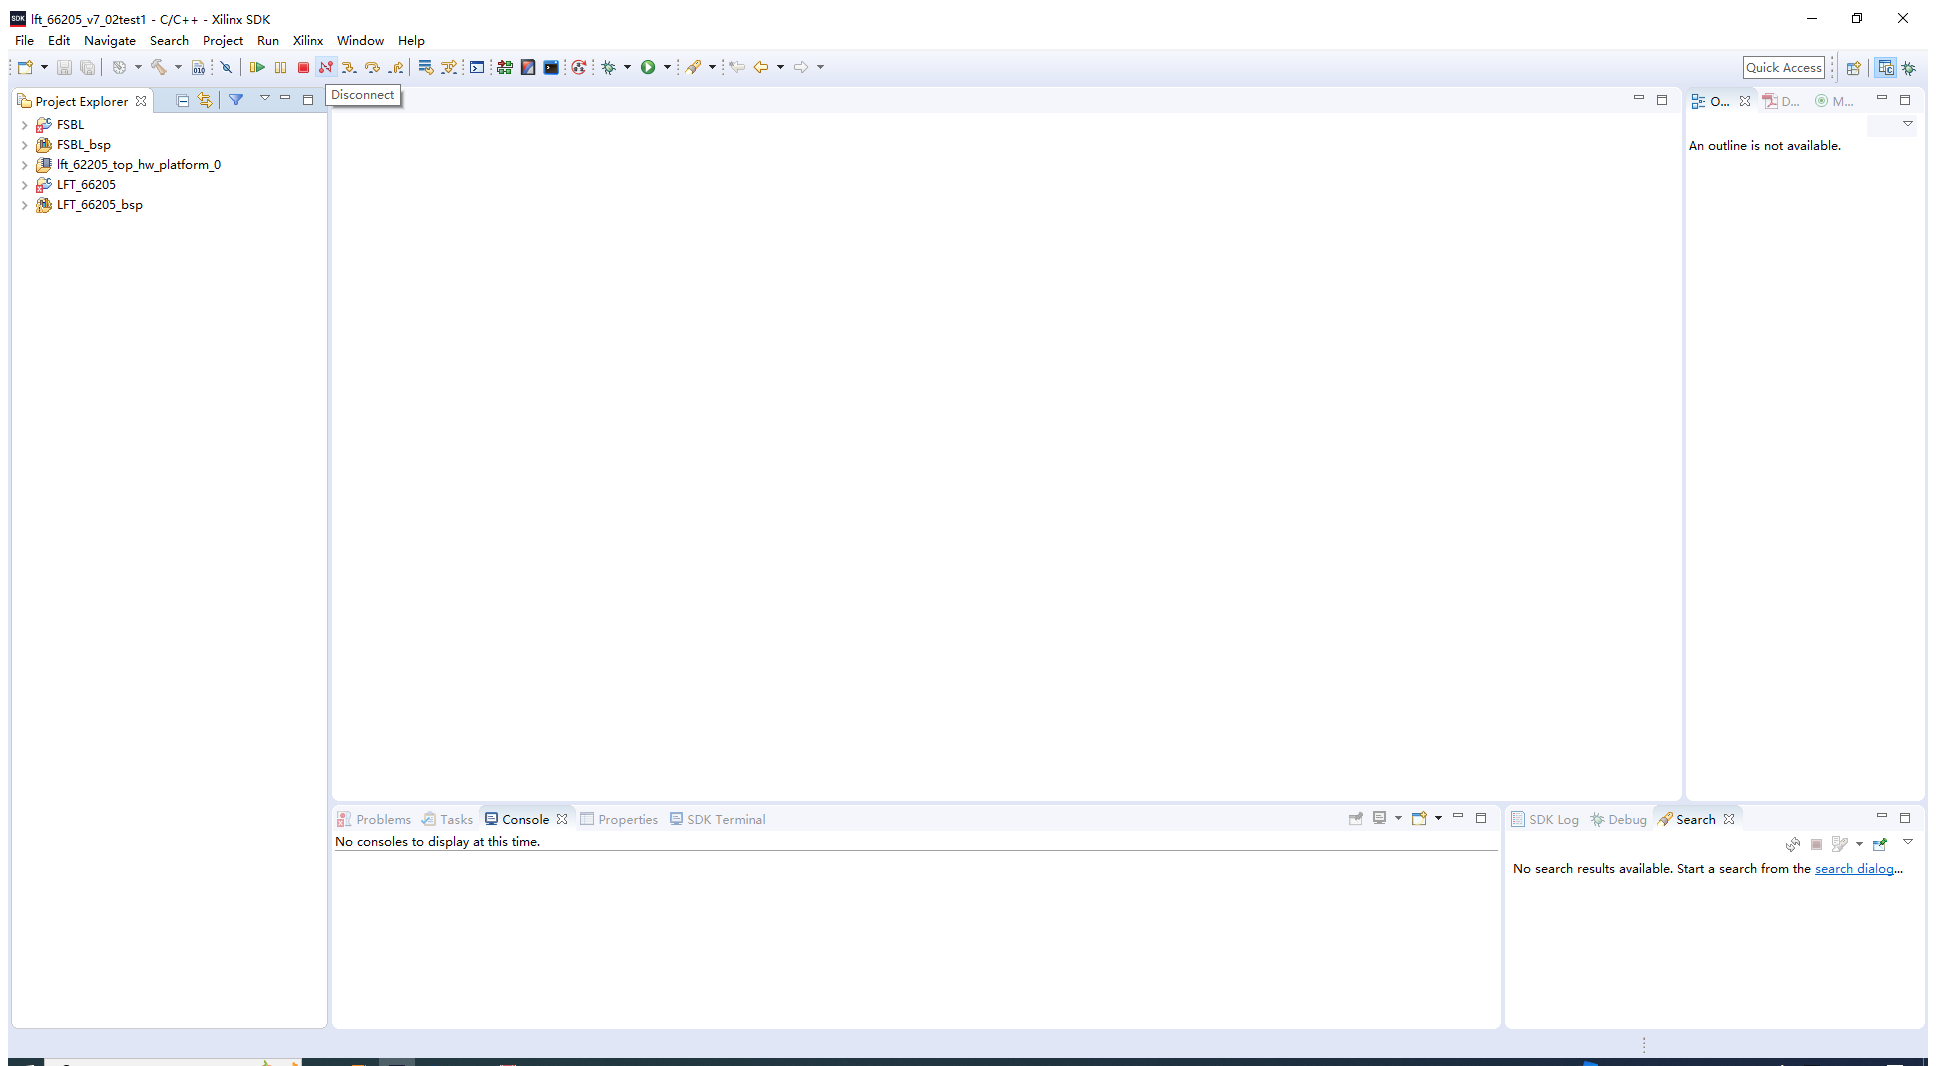The height and width of the screenshot is (1066, 1936).
Task: Click the Step Over debug icon
Action: pos(372,67)
